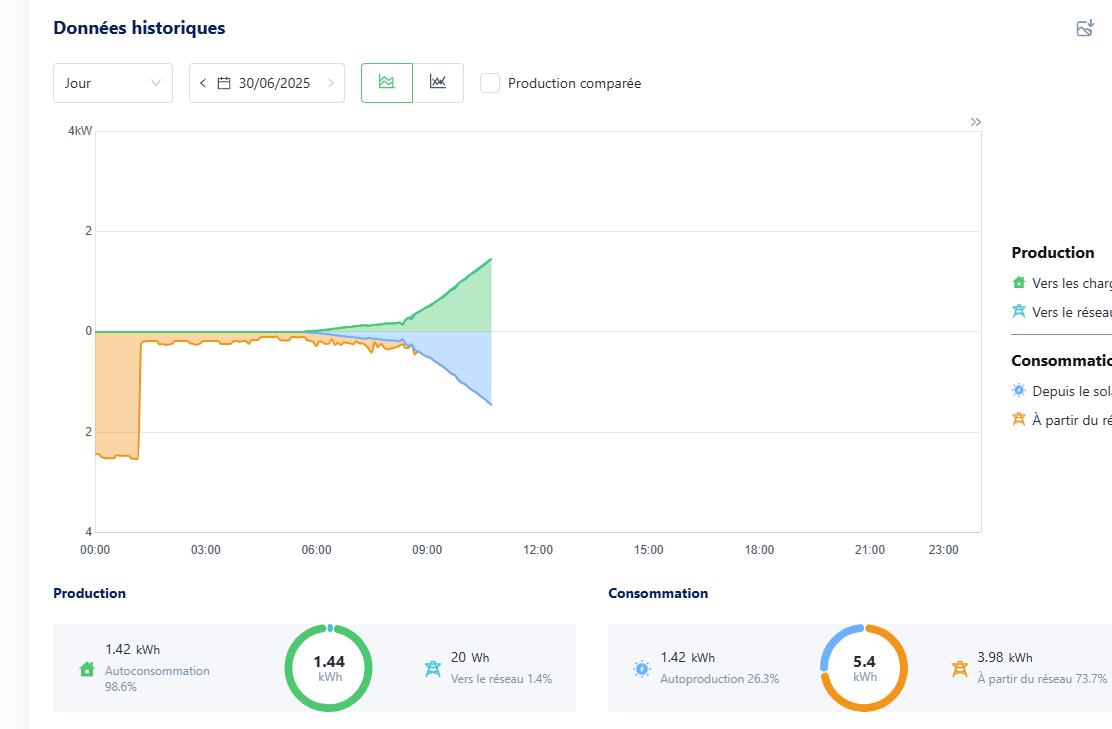Expand the legend panel with double chevron

(976, 122)
